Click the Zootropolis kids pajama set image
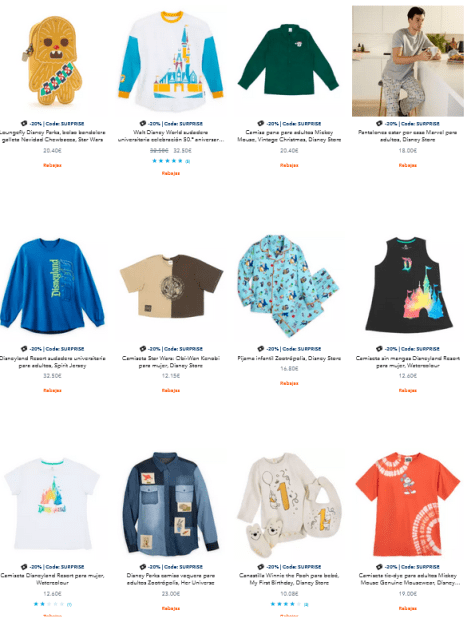Screen dimensions: 475x618 click(289, 286)
